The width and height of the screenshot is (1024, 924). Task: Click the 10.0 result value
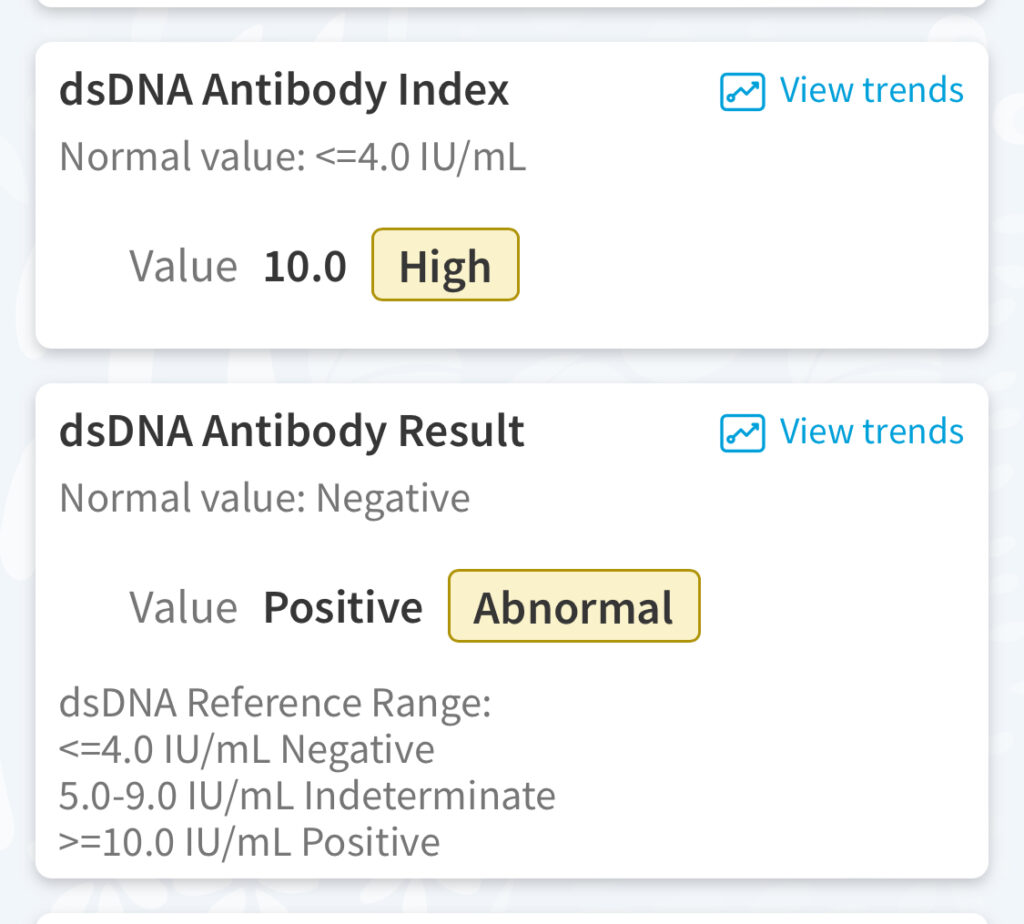point(305,267)
